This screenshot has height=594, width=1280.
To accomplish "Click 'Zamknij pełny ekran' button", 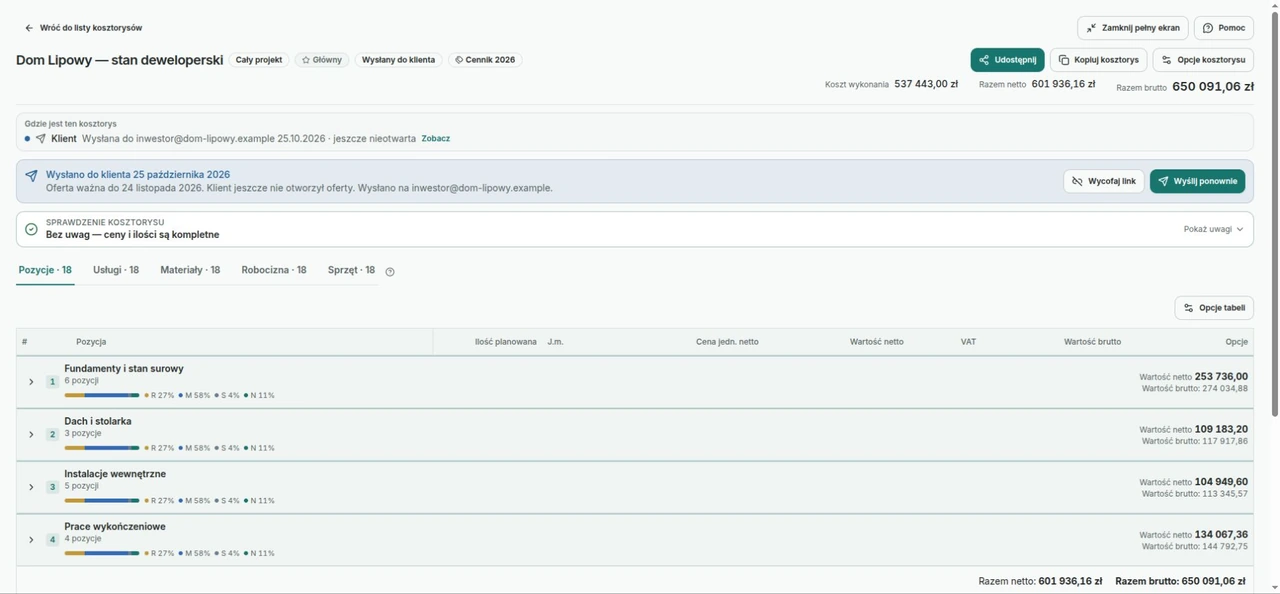I will 1132,28.
